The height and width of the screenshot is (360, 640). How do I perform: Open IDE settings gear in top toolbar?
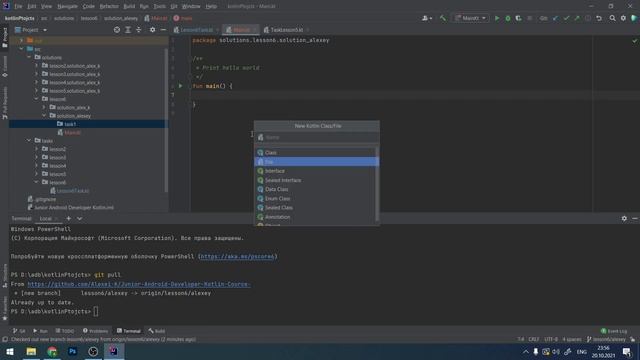(623, 18)
